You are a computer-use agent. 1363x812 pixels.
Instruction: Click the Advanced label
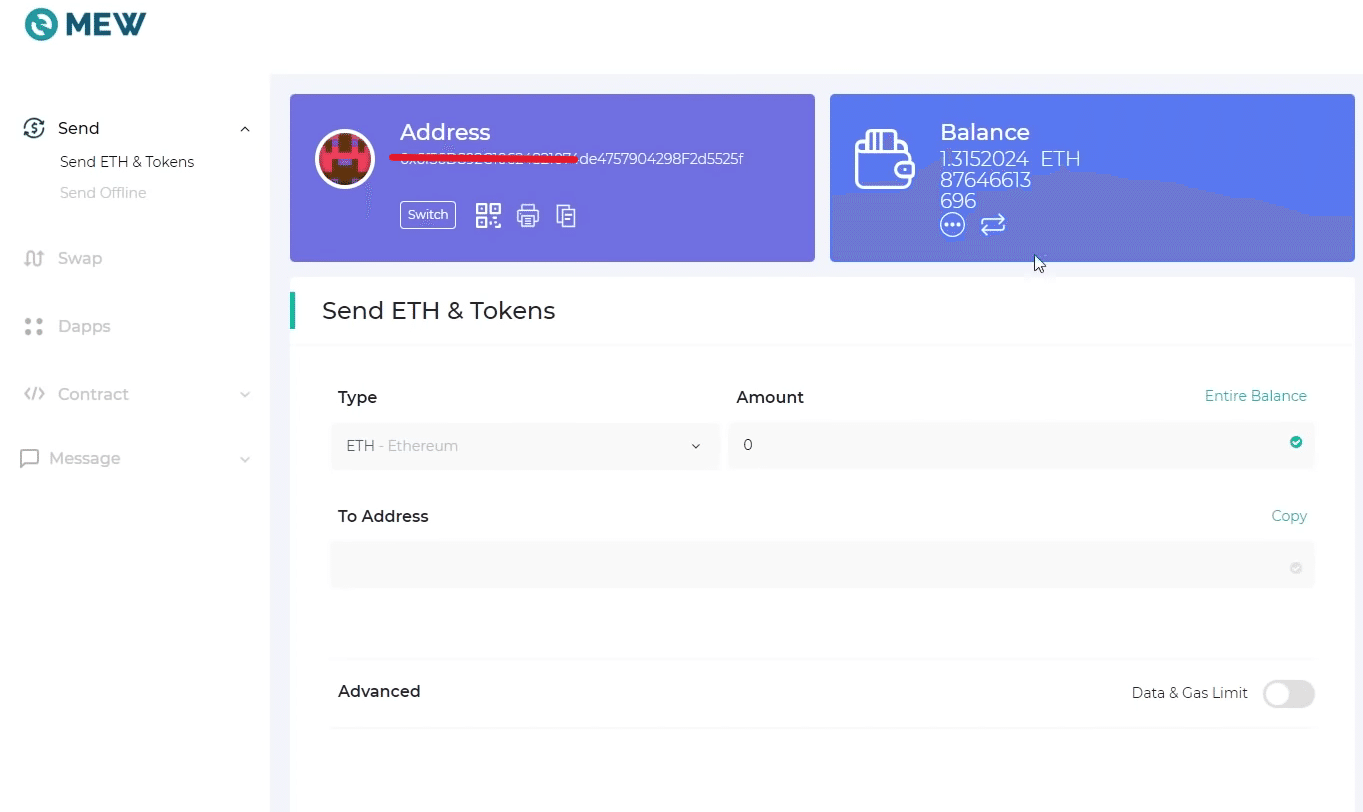[x=379, y=691]
